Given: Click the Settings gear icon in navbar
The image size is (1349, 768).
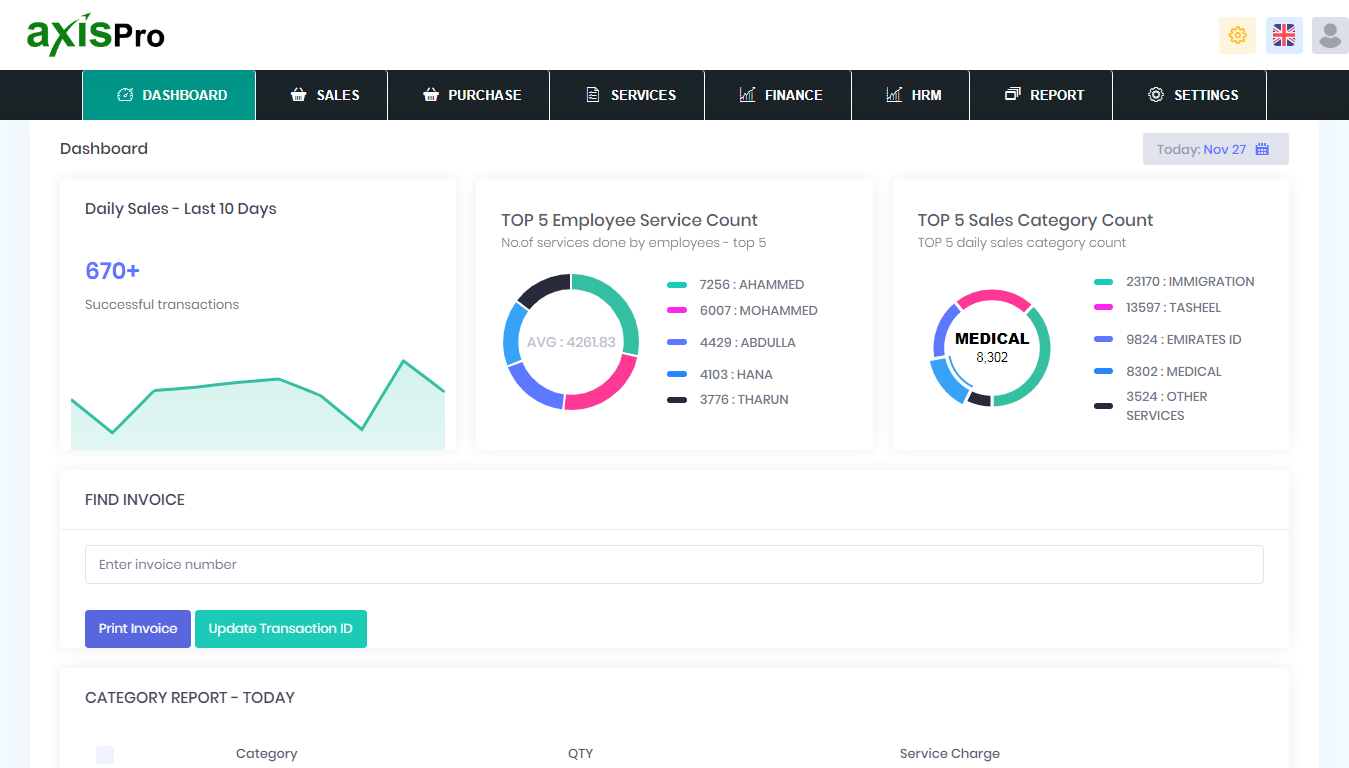Looking at the screenshot, I should tap(1156, 95).
